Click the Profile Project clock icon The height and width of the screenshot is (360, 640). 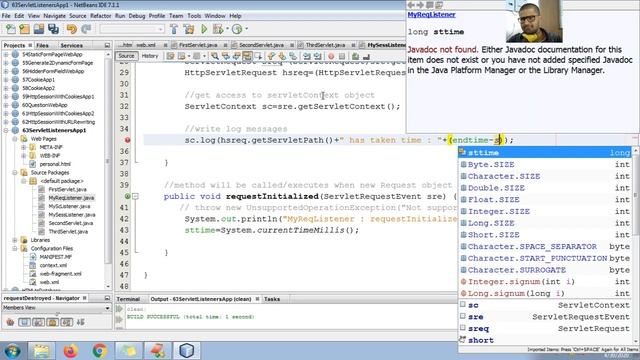coord(237,29)
